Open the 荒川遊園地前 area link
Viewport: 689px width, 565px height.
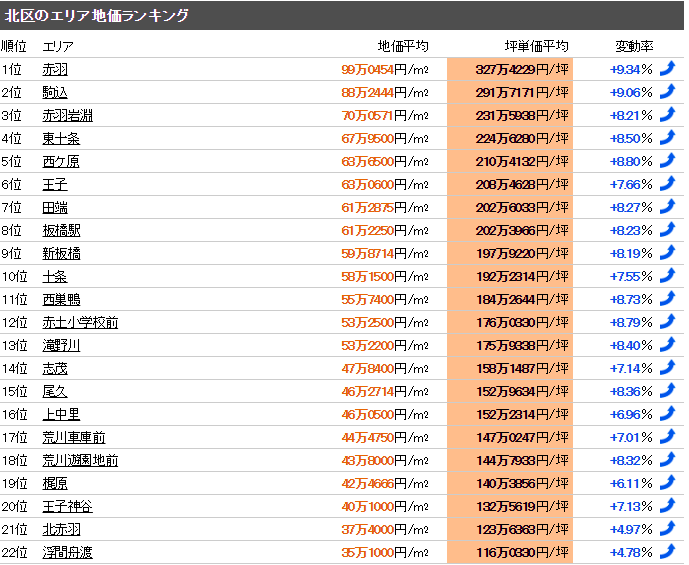click(x=80, y=460)
